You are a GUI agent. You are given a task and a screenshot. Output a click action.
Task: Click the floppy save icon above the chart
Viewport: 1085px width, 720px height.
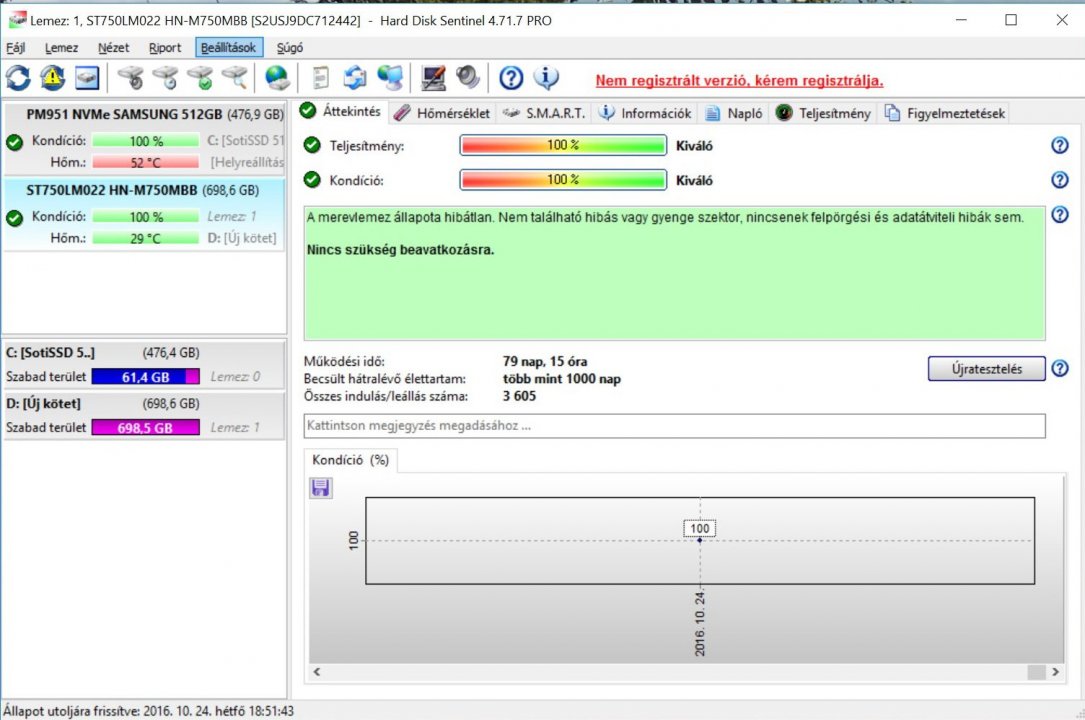pyautogui.click(x=320, y=488)
